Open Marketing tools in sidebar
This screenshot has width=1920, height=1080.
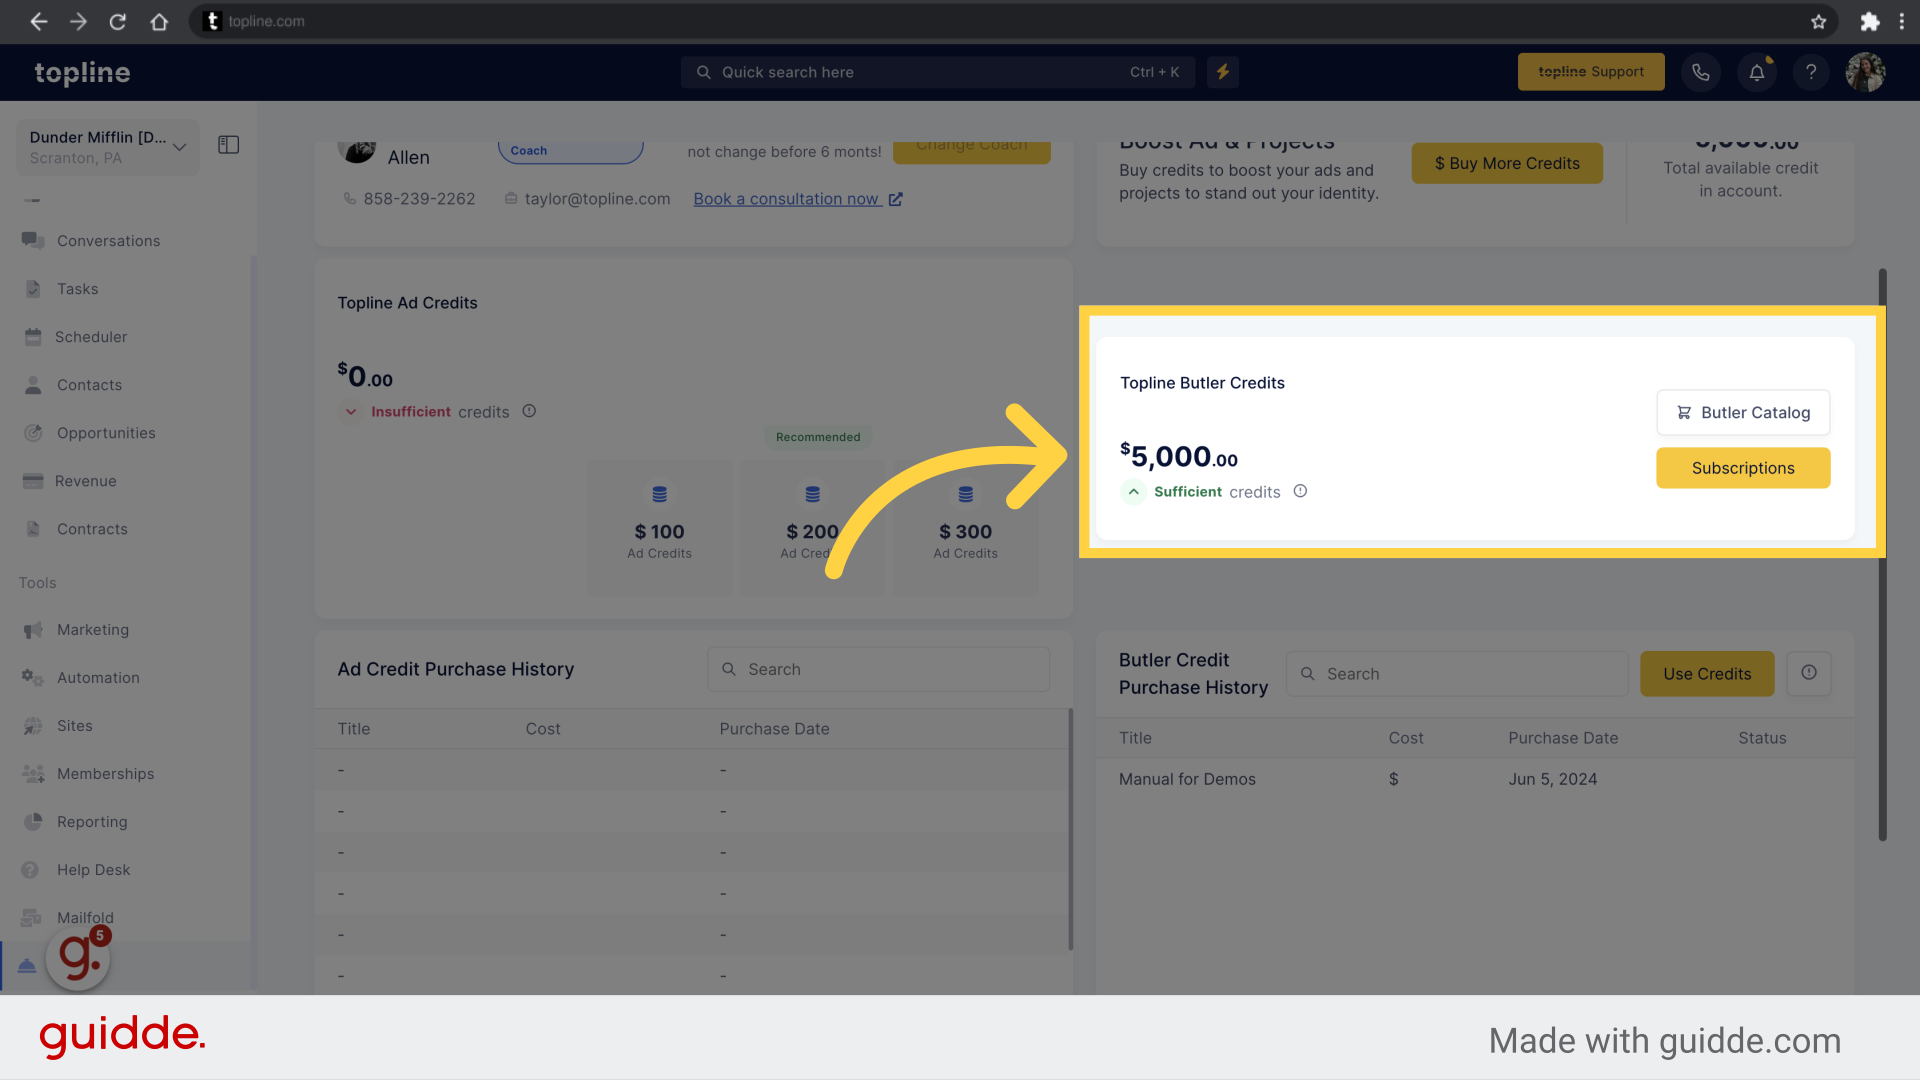tap(92, 629)
